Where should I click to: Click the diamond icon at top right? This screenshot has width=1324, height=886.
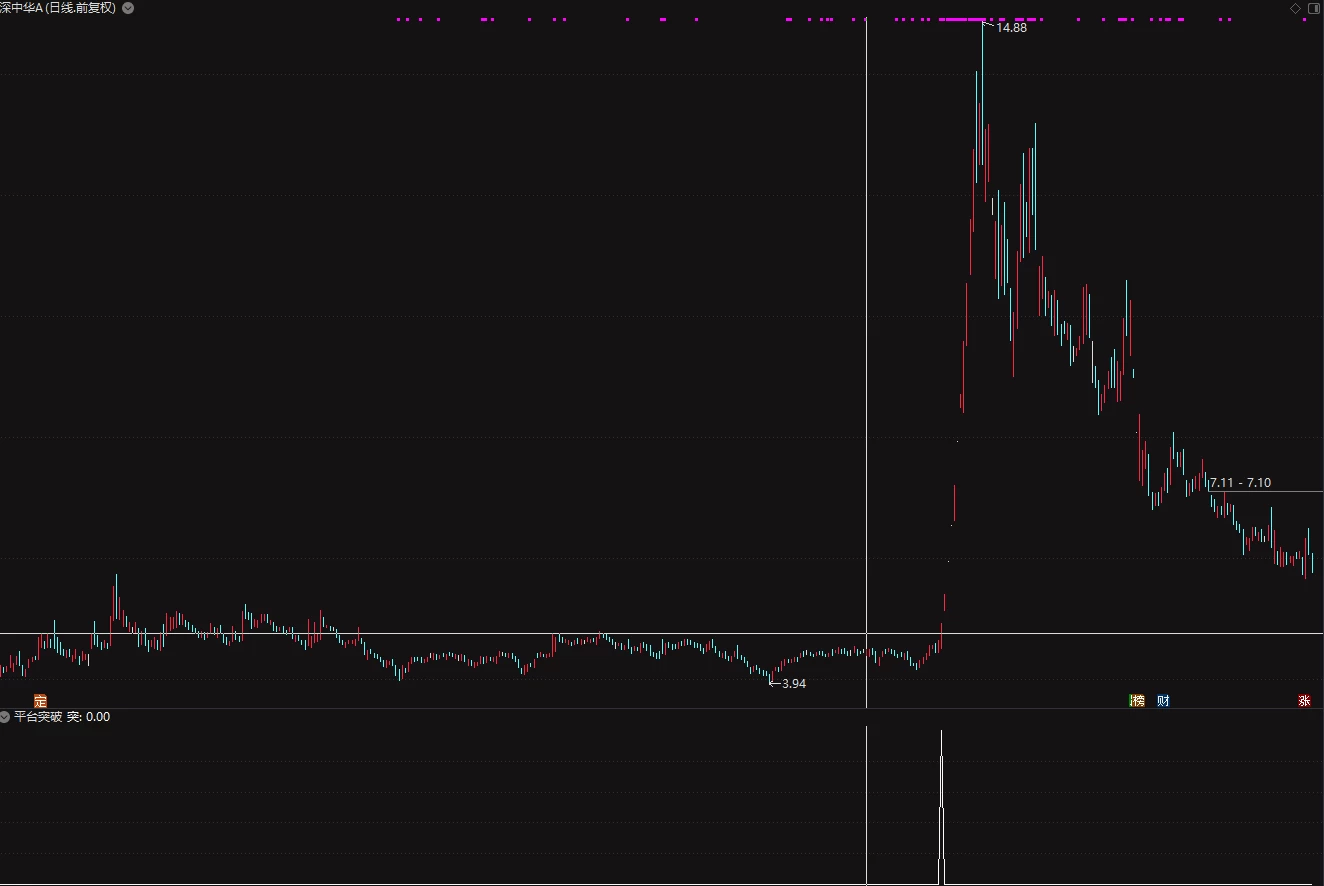(x=1295, y=8)
